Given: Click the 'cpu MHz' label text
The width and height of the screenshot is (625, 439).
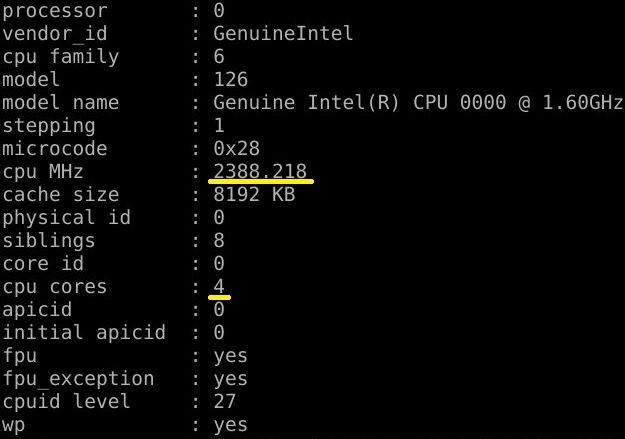Looking at the screenshot, I should 43,171.
